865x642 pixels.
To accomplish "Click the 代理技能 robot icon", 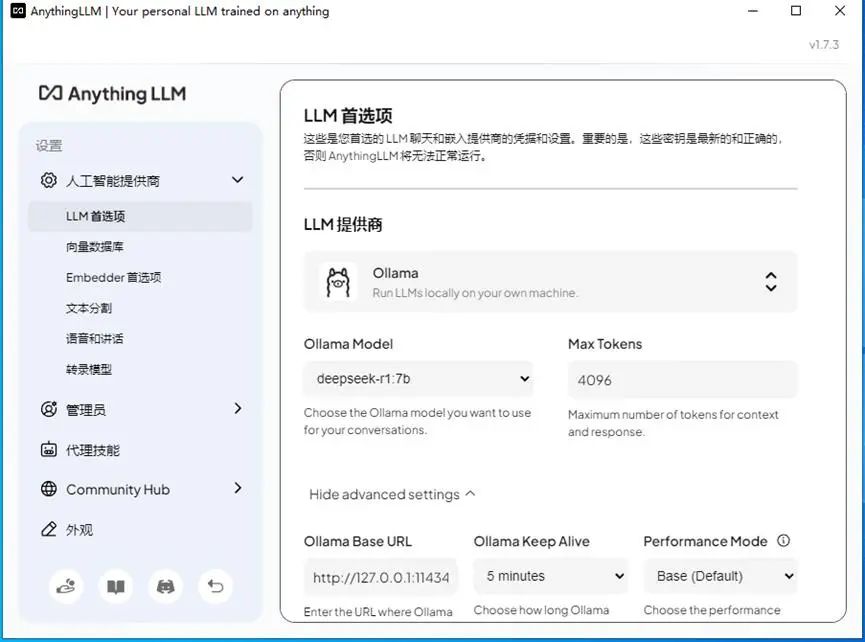I will coord(49,450).
